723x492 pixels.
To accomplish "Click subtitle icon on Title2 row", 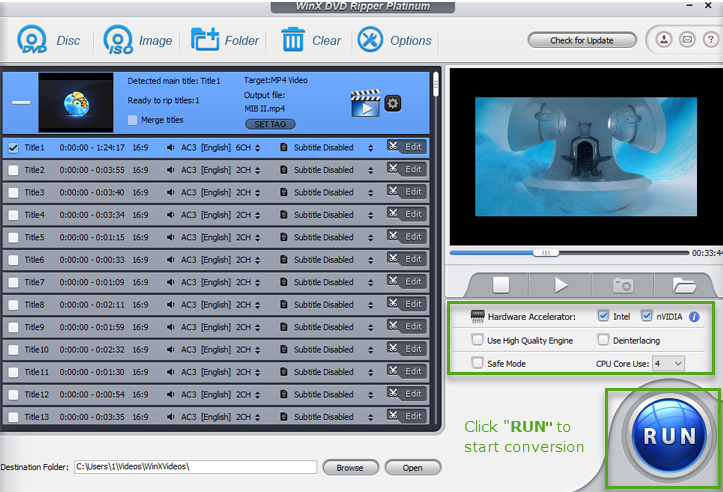I will point(284,170).
